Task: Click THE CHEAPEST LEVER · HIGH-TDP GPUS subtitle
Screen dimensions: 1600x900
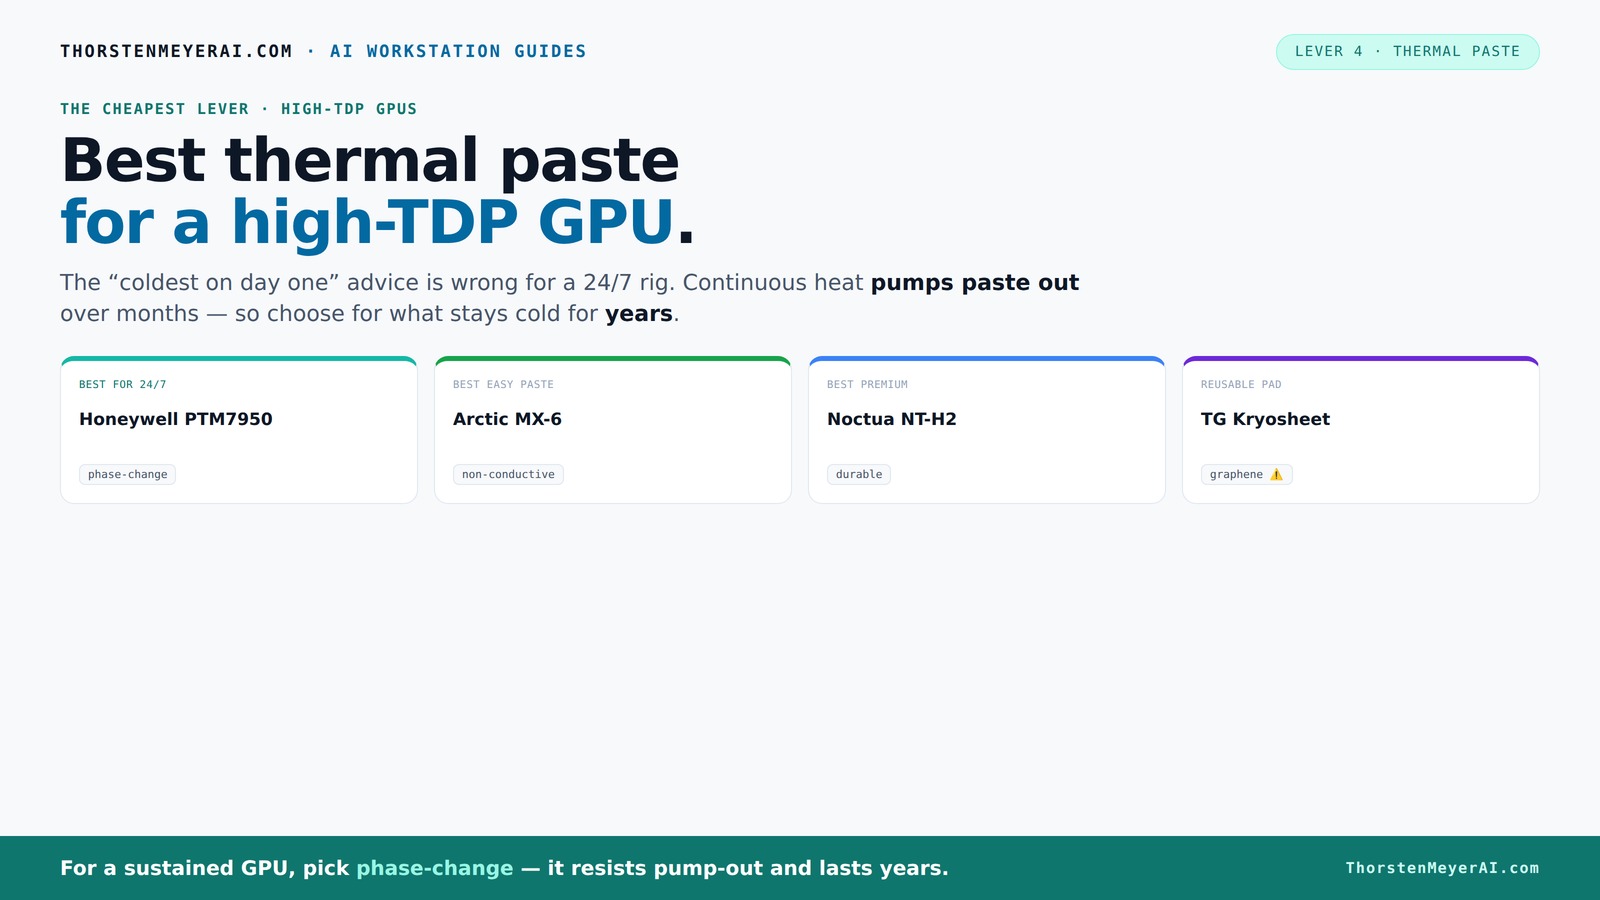Action: 239,109
